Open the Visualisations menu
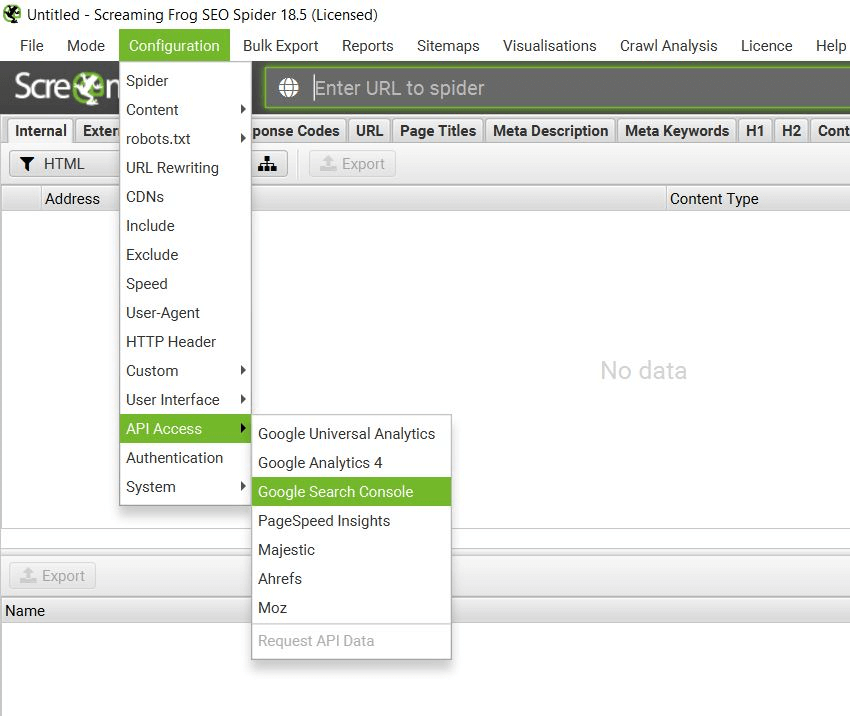Image resolution: width=850 pixels, height=716 pixels. [x=549, y=46]
